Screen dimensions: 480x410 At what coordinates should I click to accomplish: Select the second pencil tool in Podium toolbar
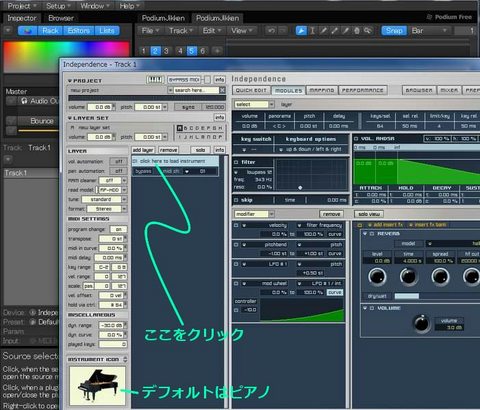click(334, 31)
